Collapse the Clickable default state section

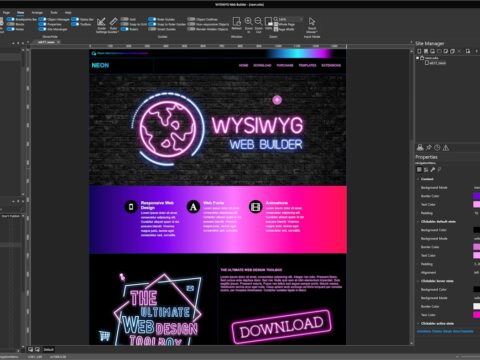(x=418, y=222)
